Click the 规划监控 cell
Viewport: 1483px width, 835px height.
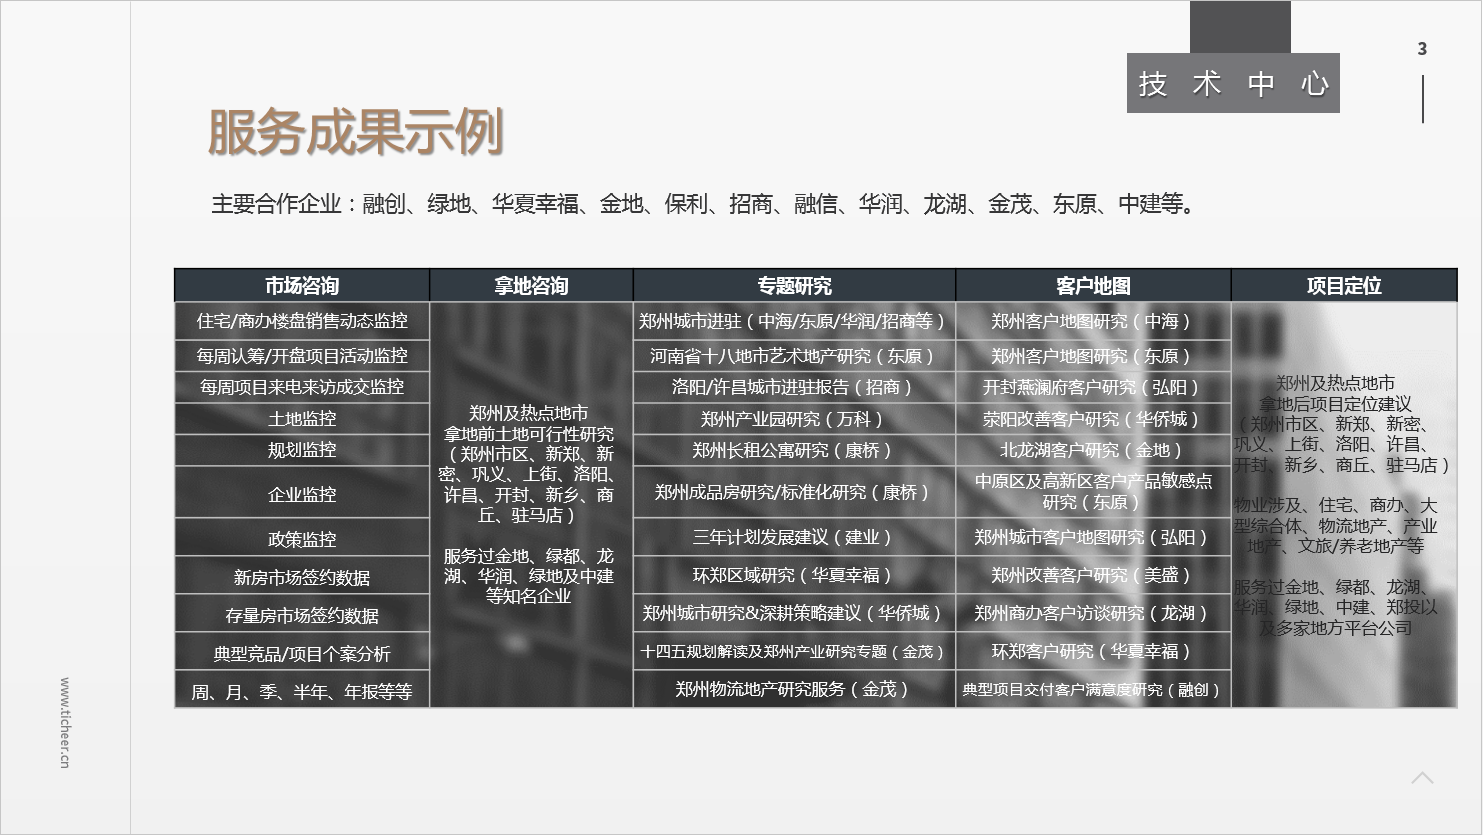pyautogui.click(x=302, y=450)
